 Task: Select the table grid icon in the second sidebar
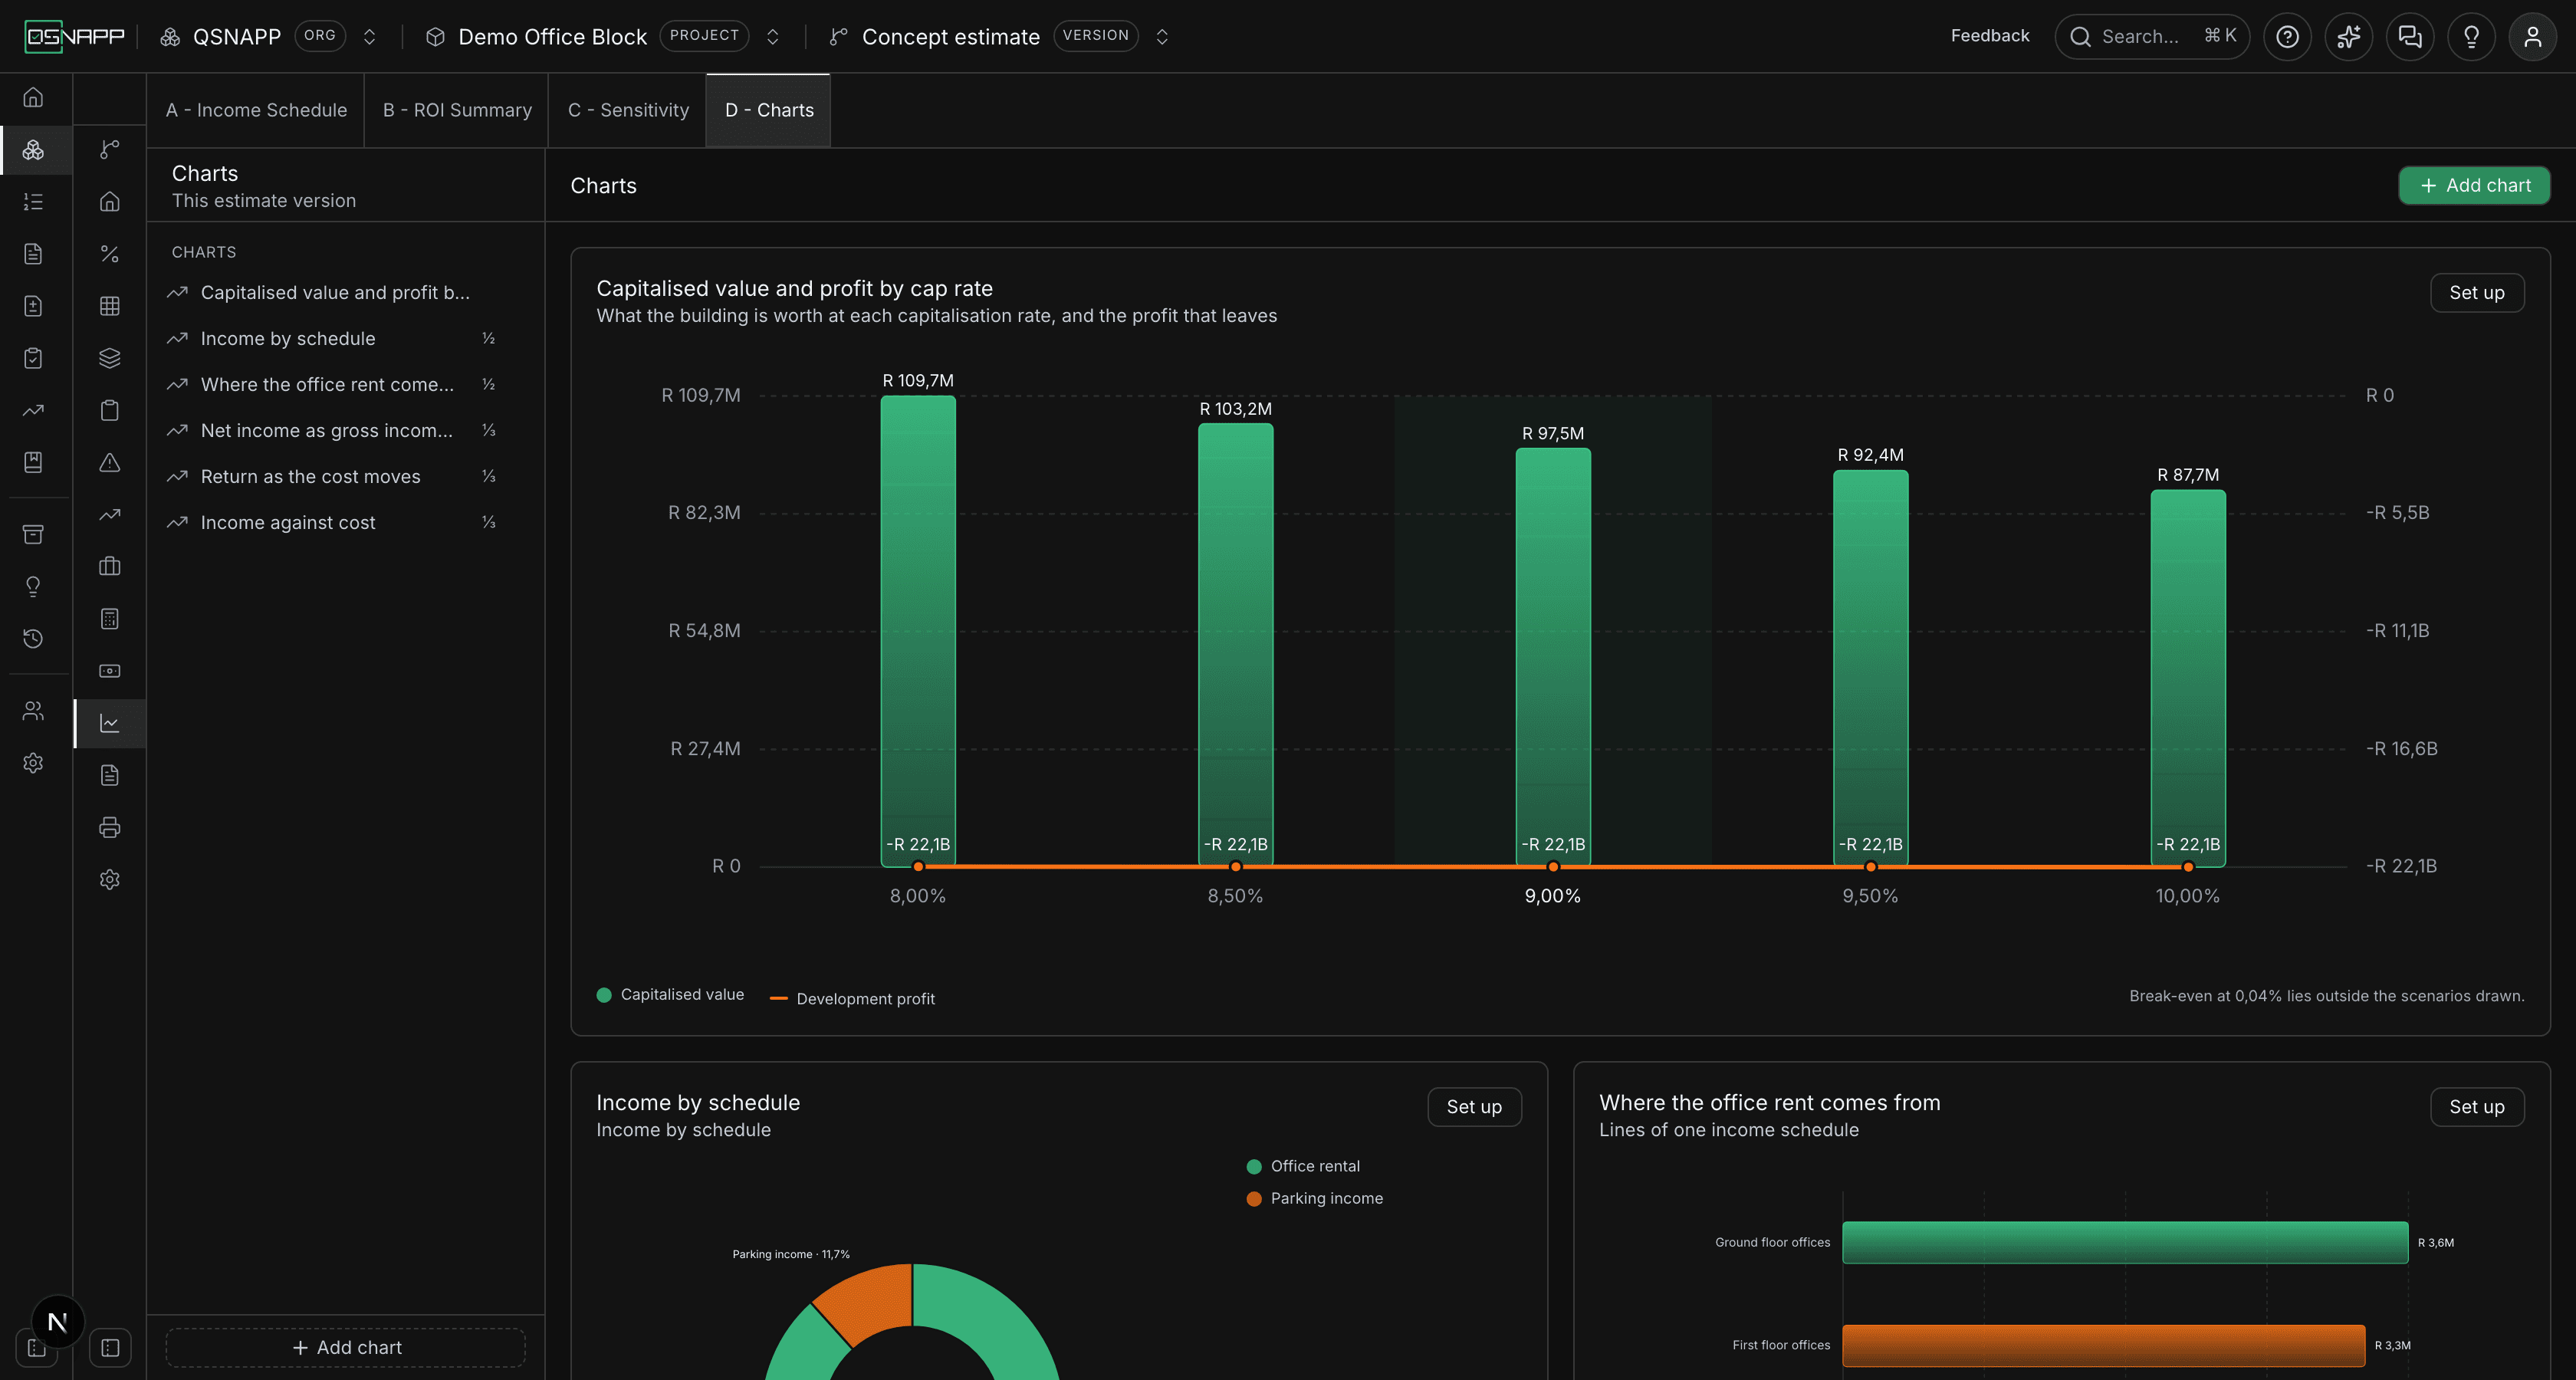(110, 306)
